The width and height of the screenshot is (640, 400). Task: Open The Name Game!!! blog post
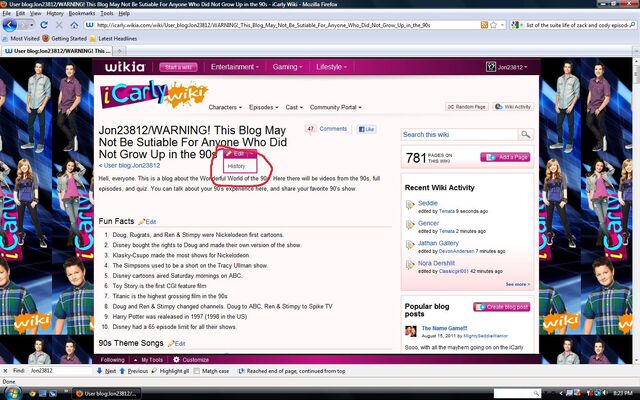pyautogui.click(x=444, y=328)
